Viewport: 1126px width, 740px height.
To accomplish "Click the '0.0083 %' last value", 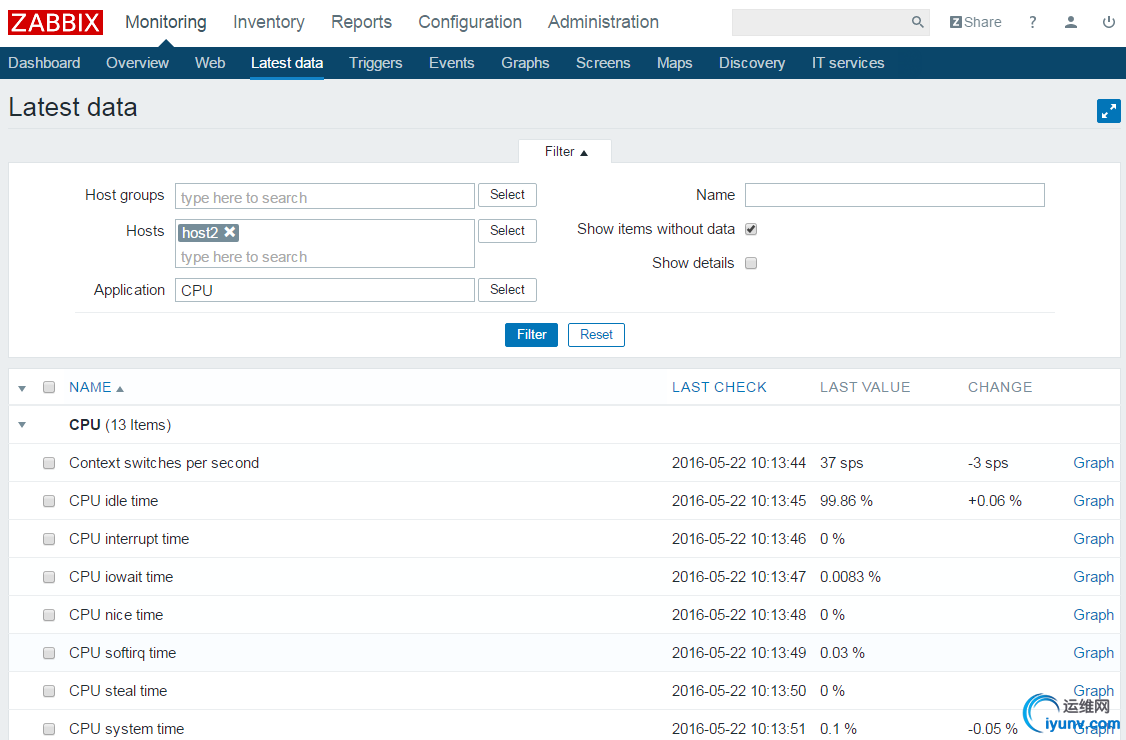I will 850,577.
